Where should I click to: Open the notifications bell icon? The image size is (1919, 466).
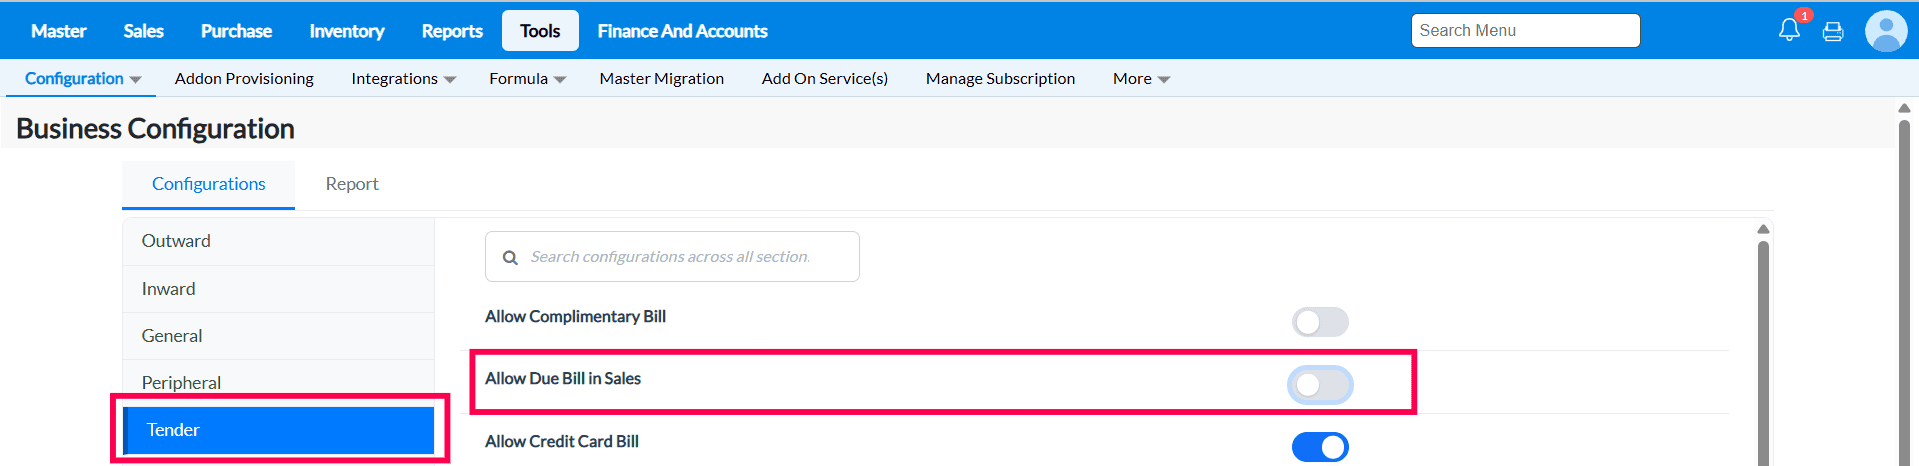coord(1789,30)
